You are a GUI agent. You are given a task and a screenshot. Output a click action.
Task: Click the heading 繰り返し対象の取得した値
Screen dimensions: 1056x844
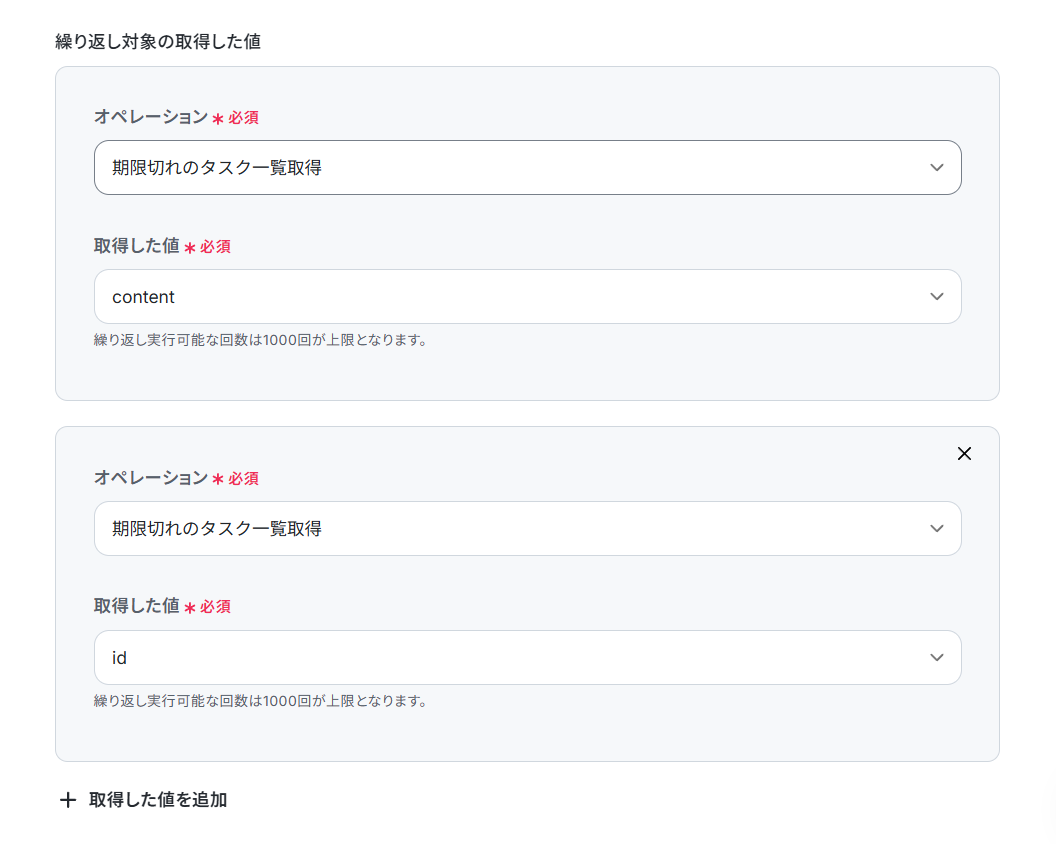pyautogui.click(x=158, y=42)
